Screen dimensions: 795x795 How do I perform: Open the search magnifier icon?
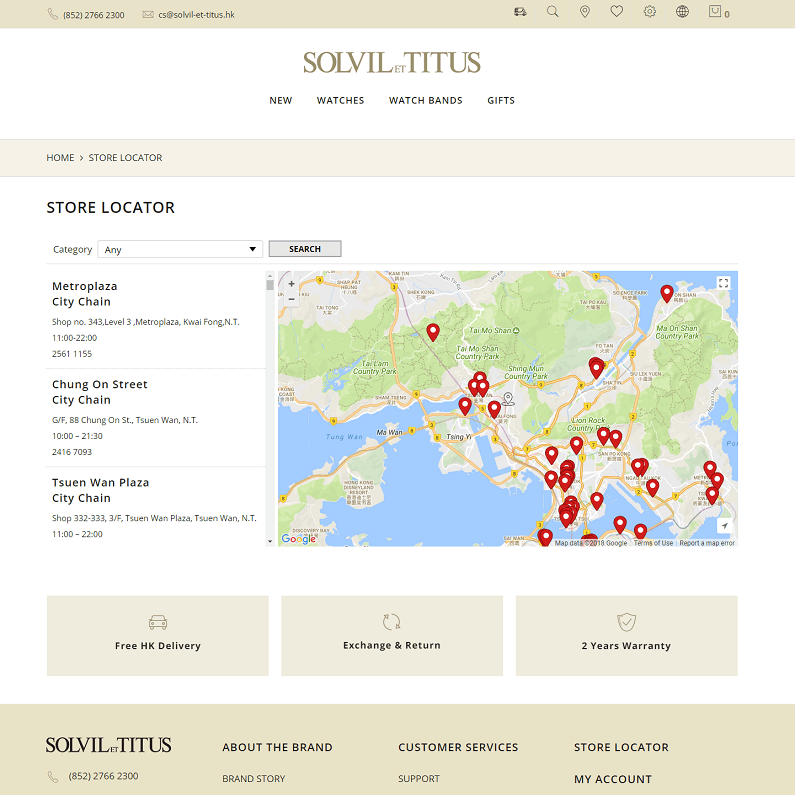[553, 12]
